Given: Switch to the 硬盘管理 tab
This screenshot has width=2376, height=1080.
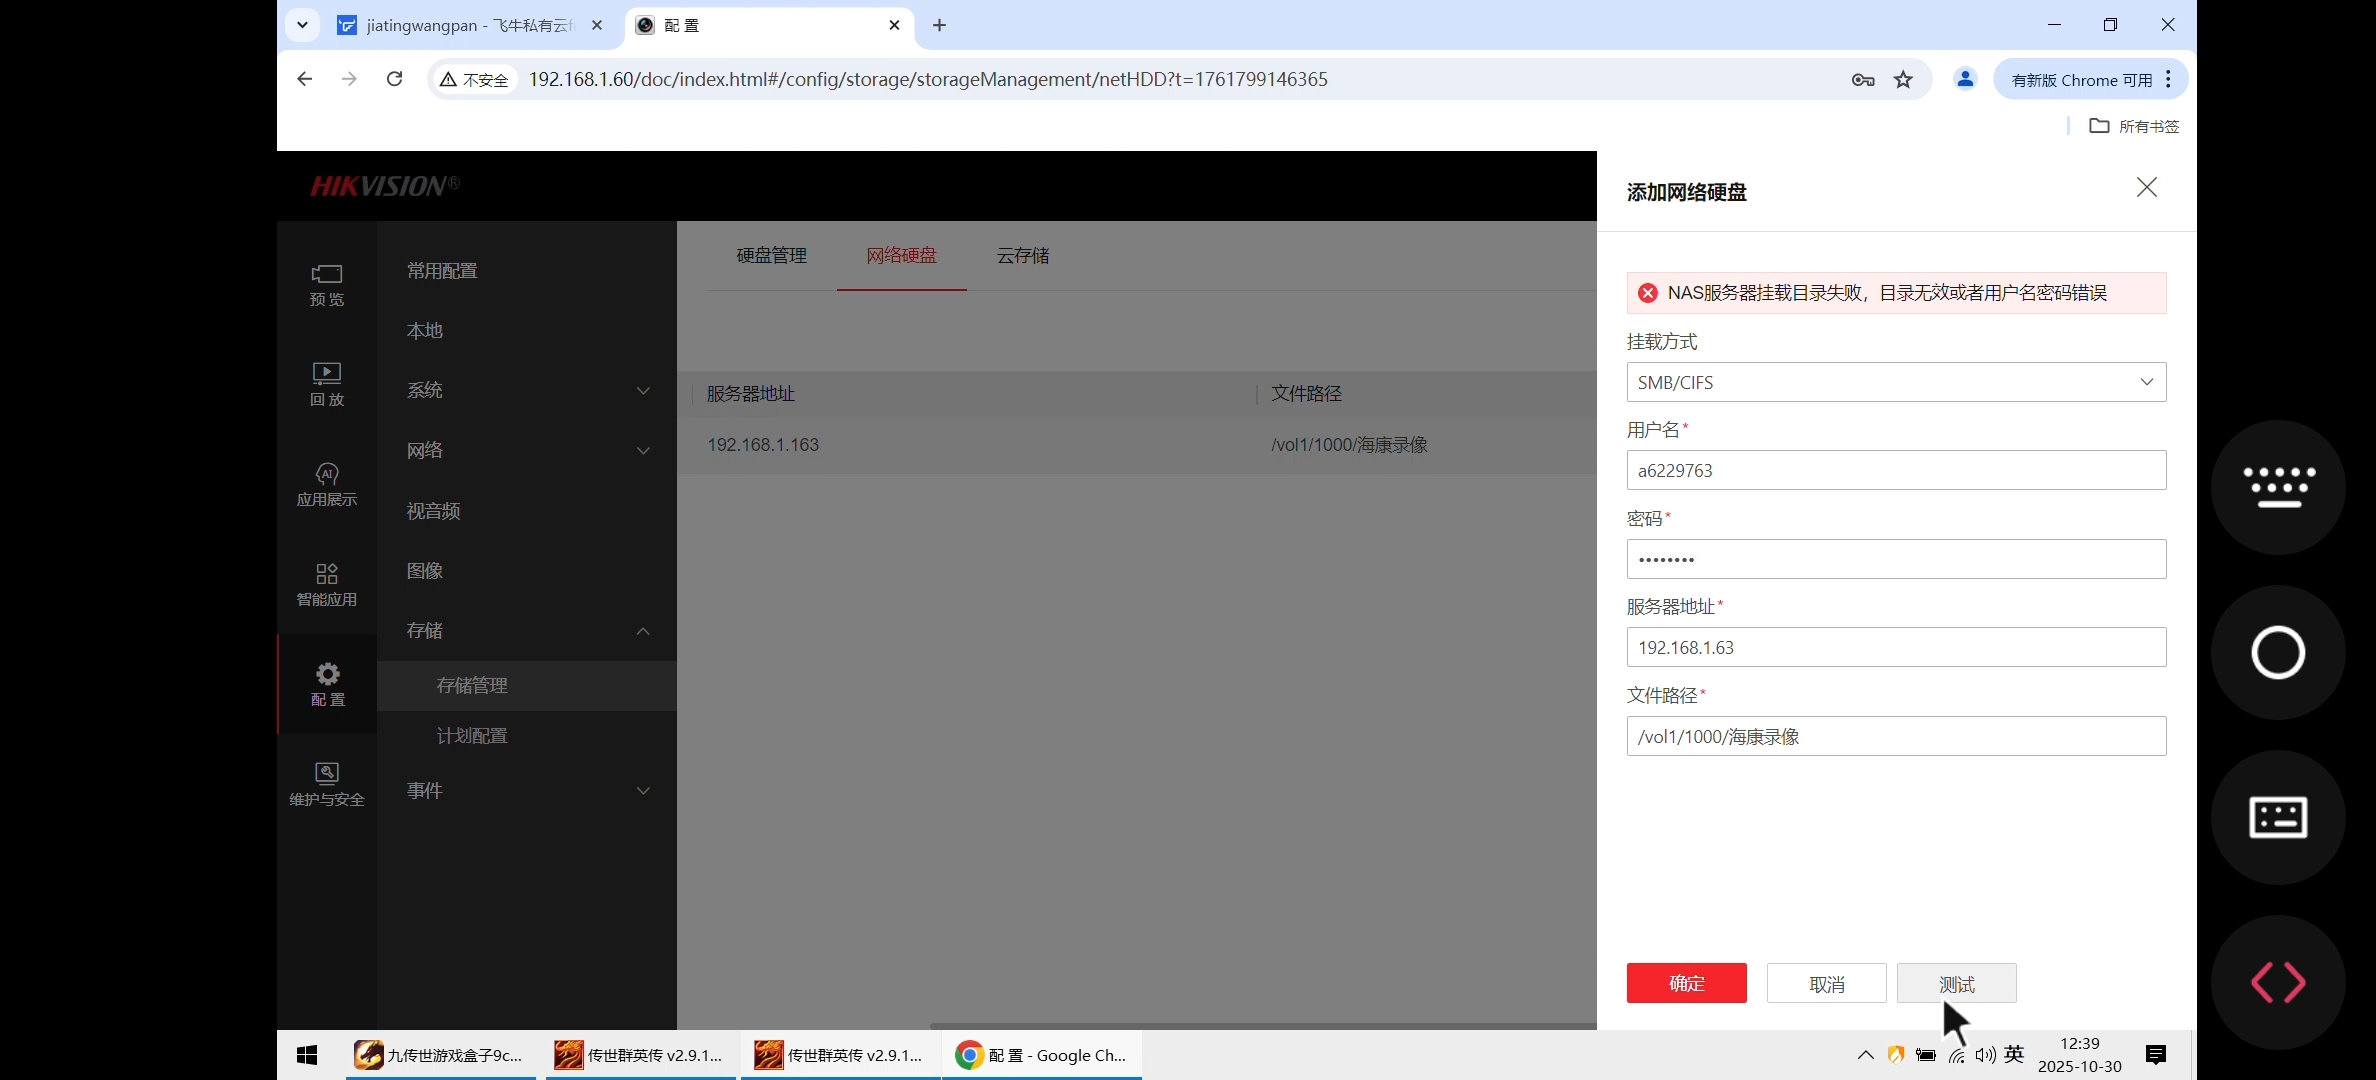Looking at the screenshot, I should [x=771, y=255].
